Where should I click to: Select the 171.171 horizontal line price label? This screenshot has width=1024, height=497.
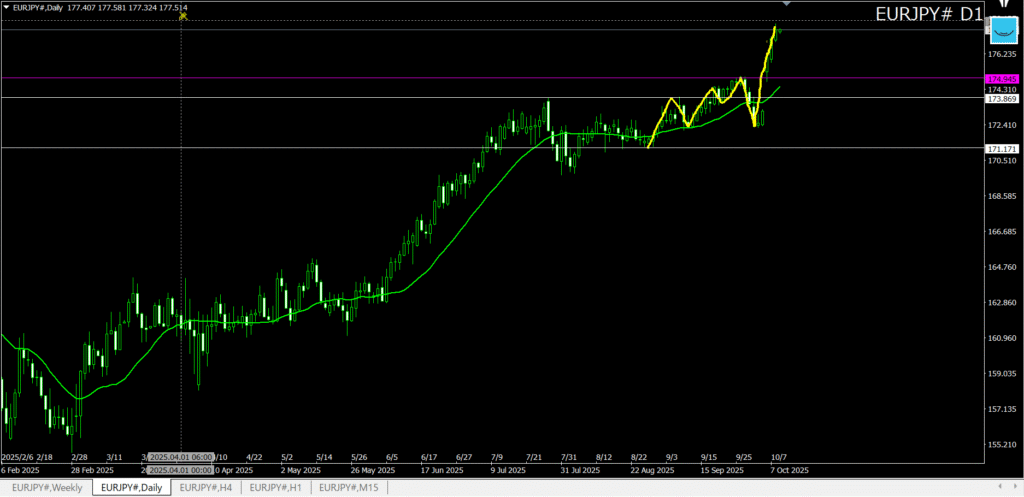1001,148
